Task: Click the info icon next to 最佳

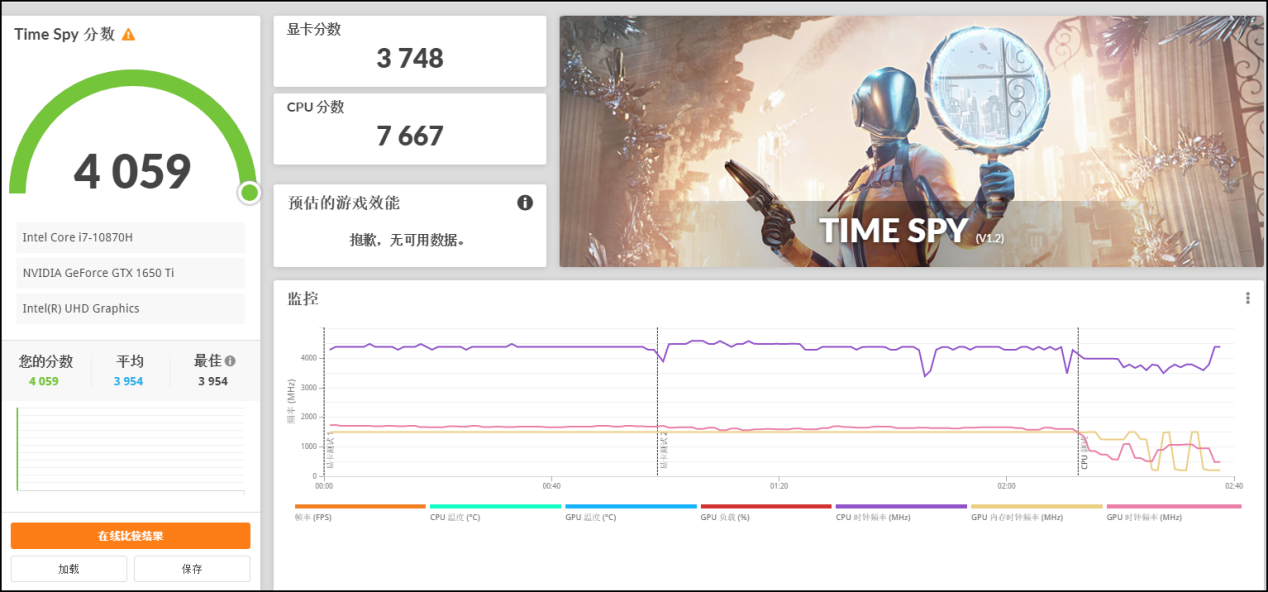Action: click(230, 361)
